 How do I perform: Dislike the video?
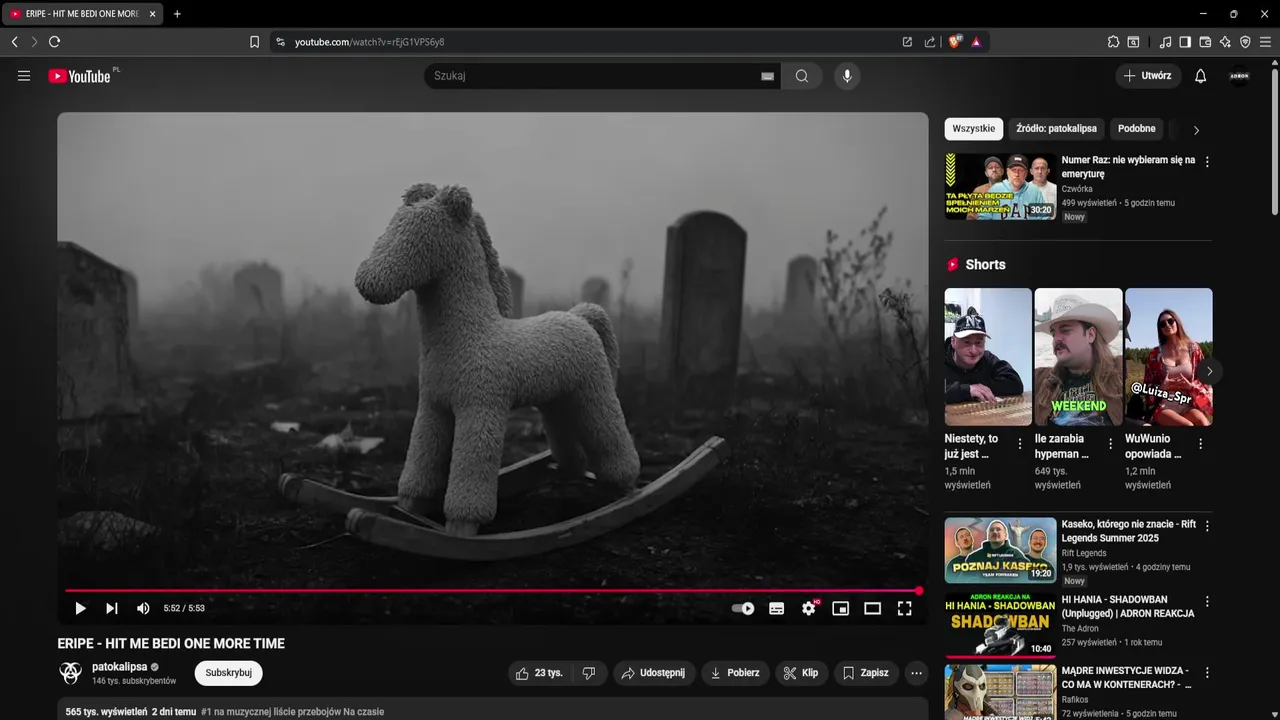click(x=589, y=673)
